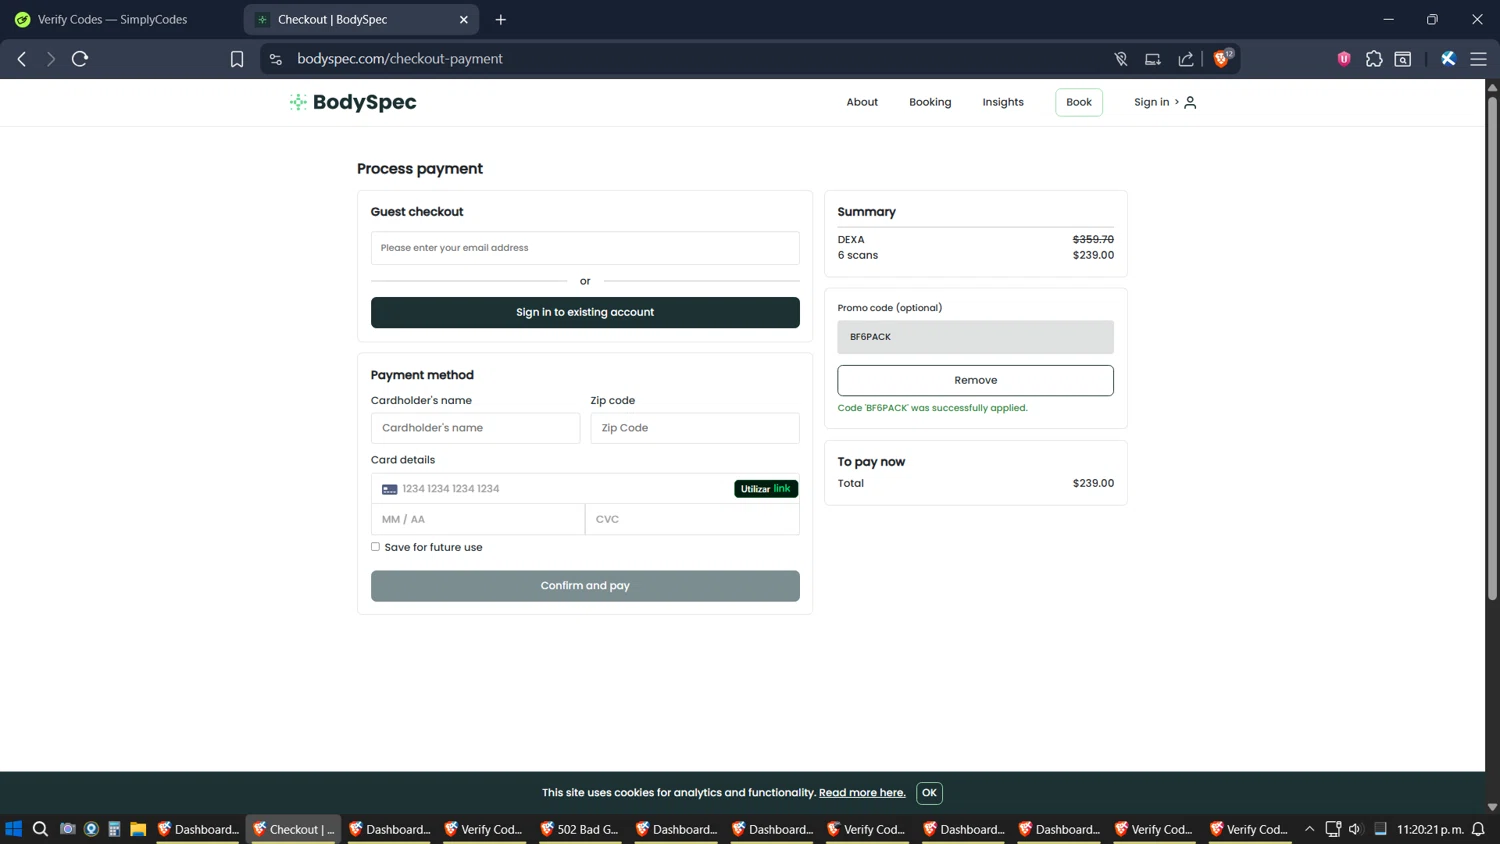1500x844 pixels.
Task: Open the Booking menu item
Action: point(930,102)
